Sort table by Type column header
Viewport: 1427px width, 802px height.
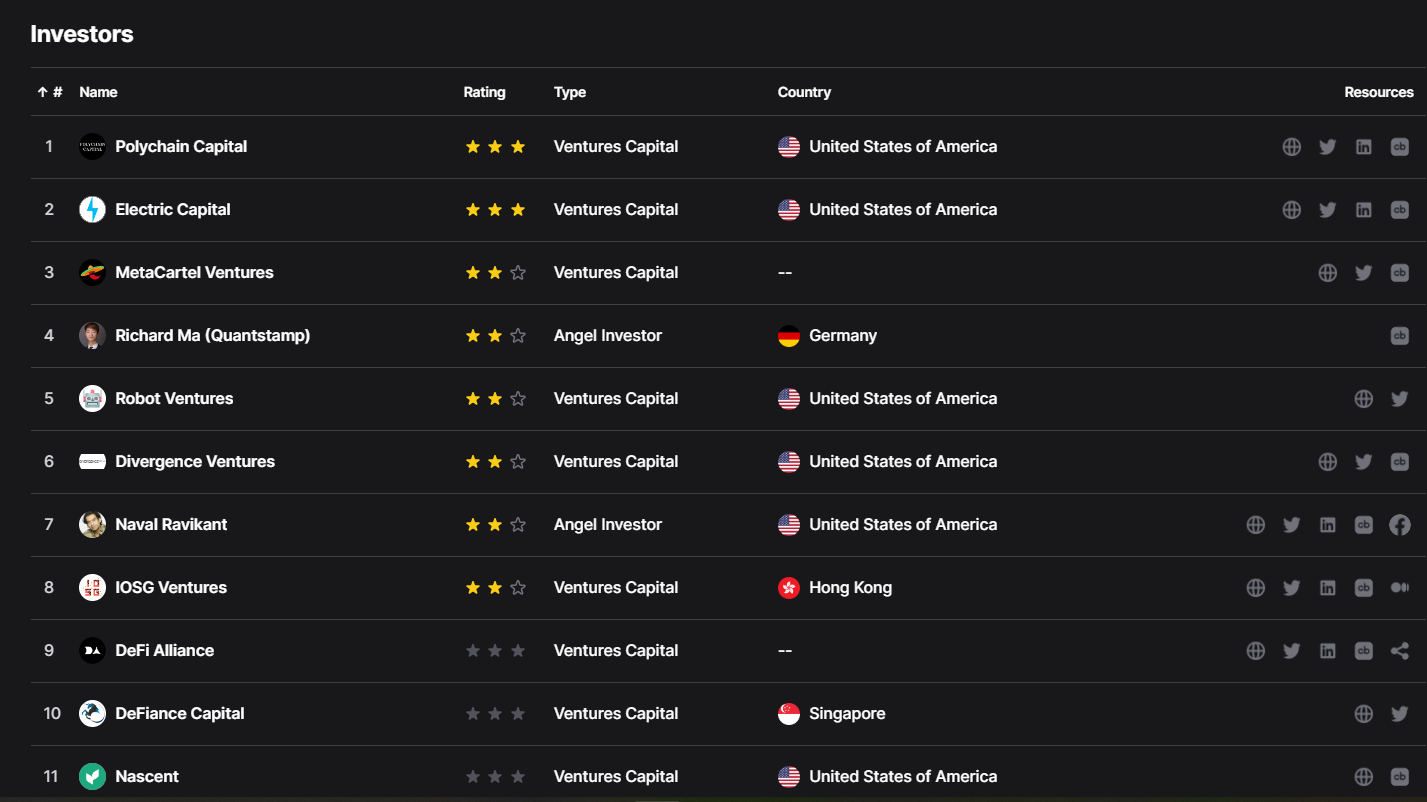point(570,92)
